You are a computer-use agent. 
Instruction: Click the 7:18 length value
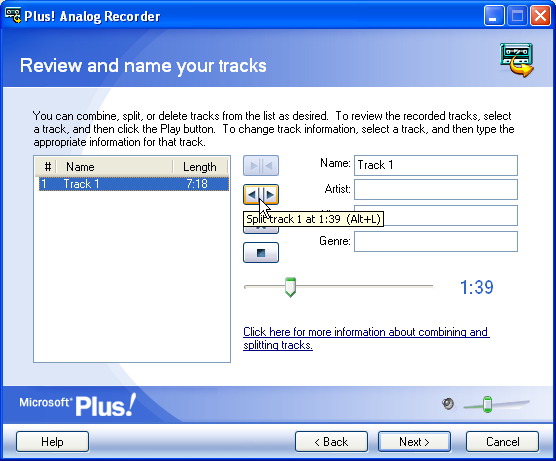(x=197, y=184)
